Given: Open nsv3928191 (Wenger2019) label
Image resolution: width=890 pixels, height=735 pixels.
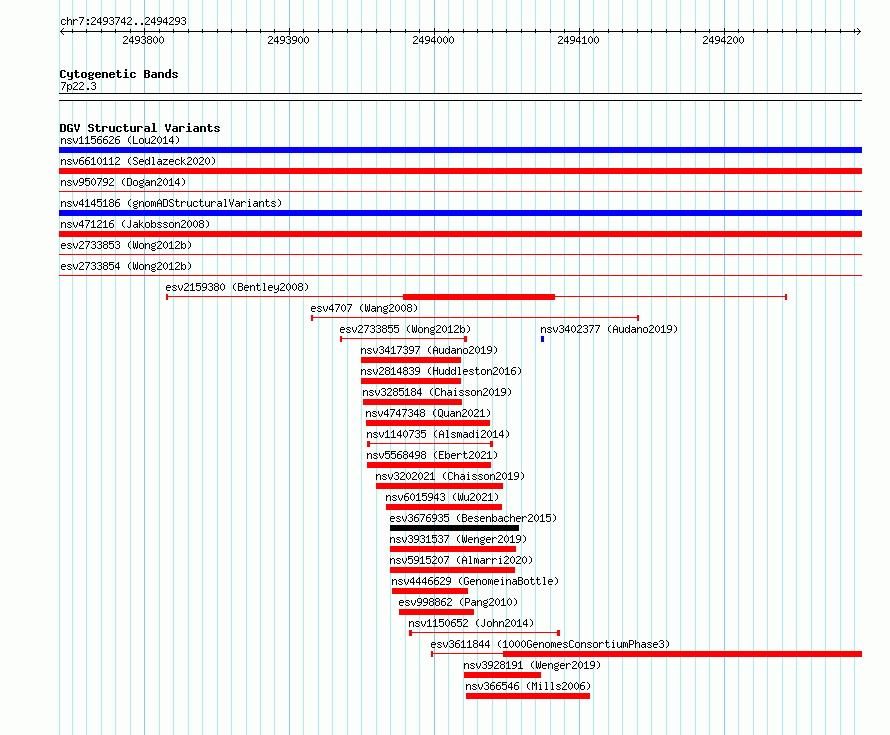Looking at the screenshot, I should tap(532, 665).
